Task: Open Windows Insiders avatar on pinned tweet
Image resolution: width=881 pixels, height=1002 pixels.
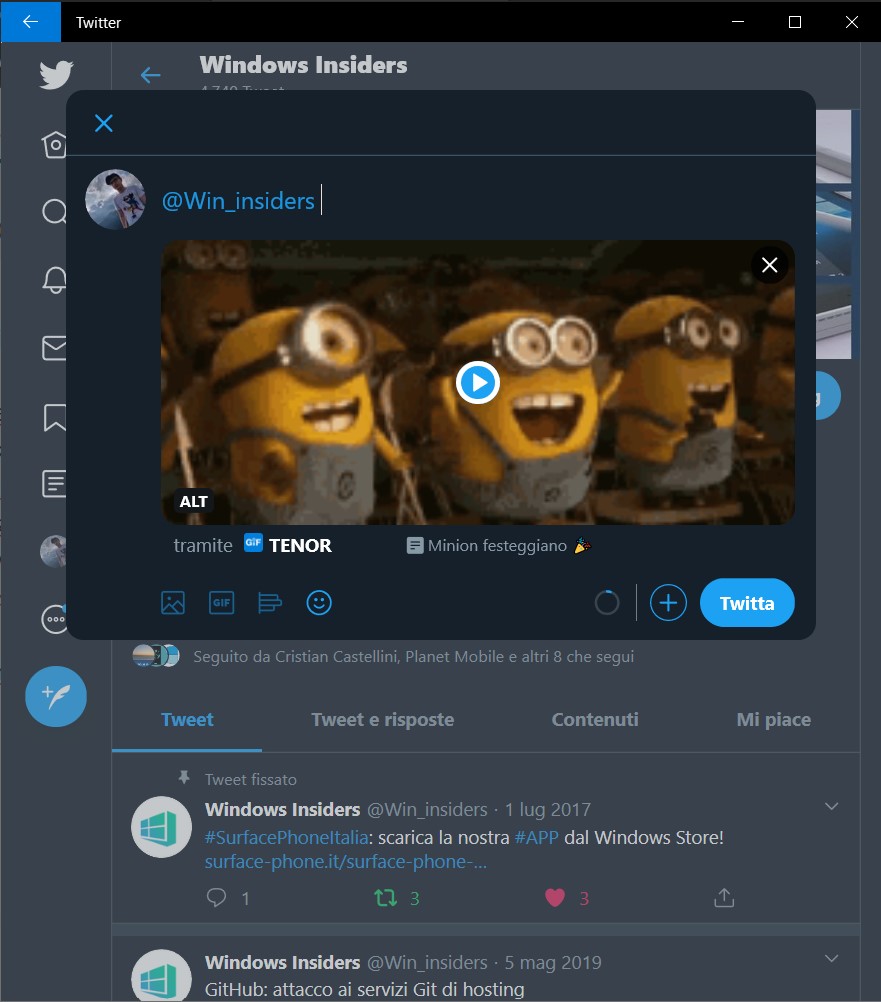Action: 161,827
